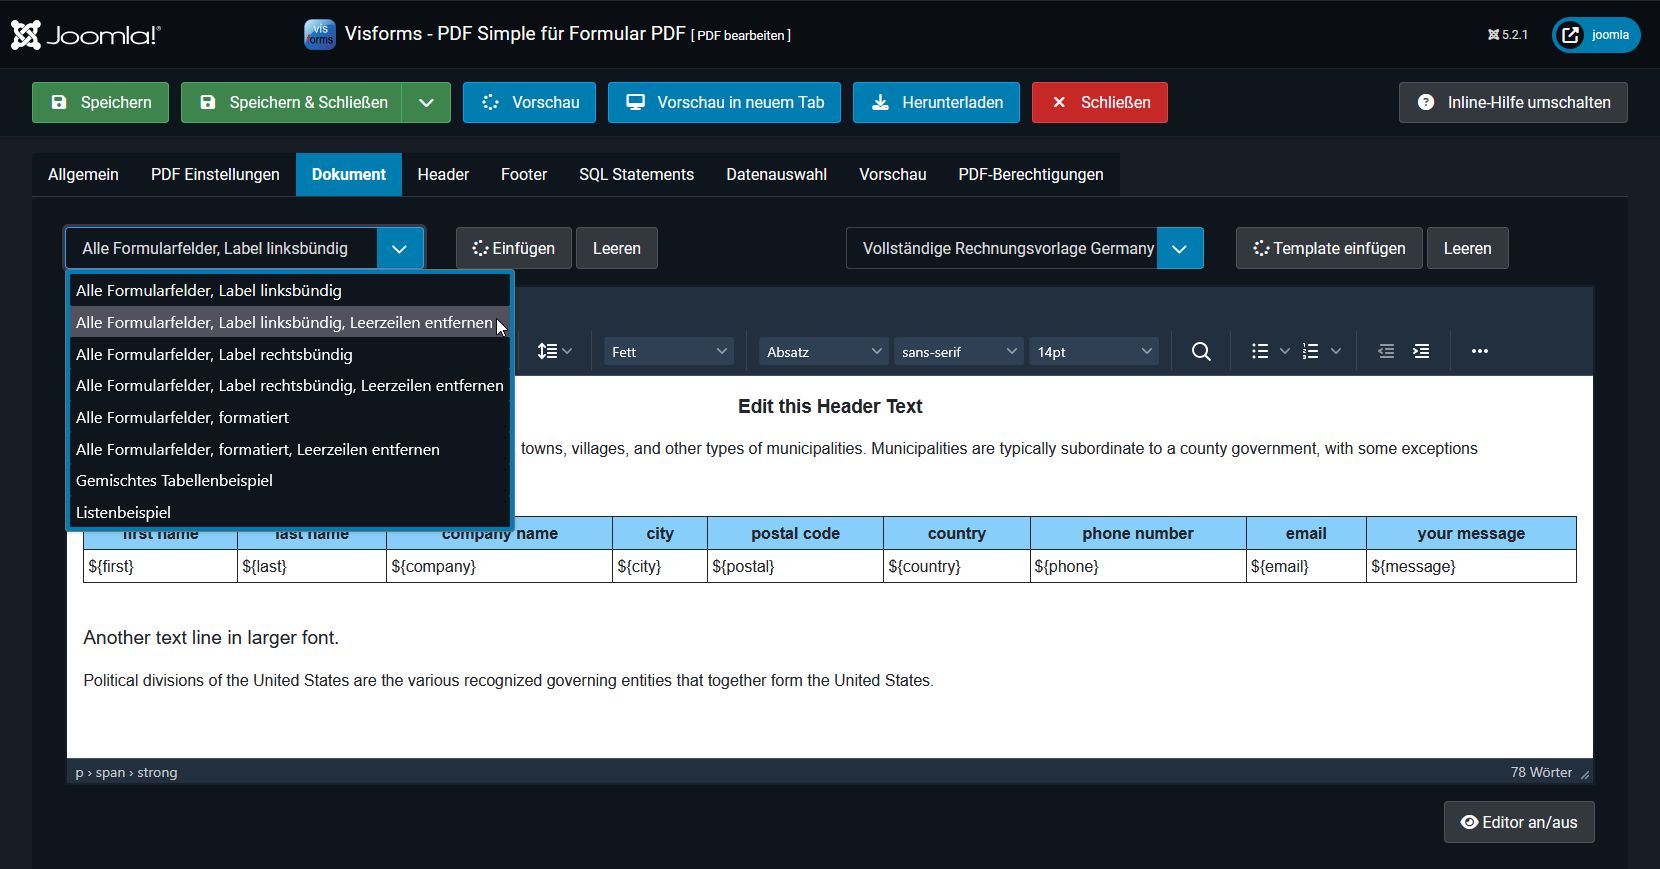Click the search and replace magnifier icon

[1201, 351]
